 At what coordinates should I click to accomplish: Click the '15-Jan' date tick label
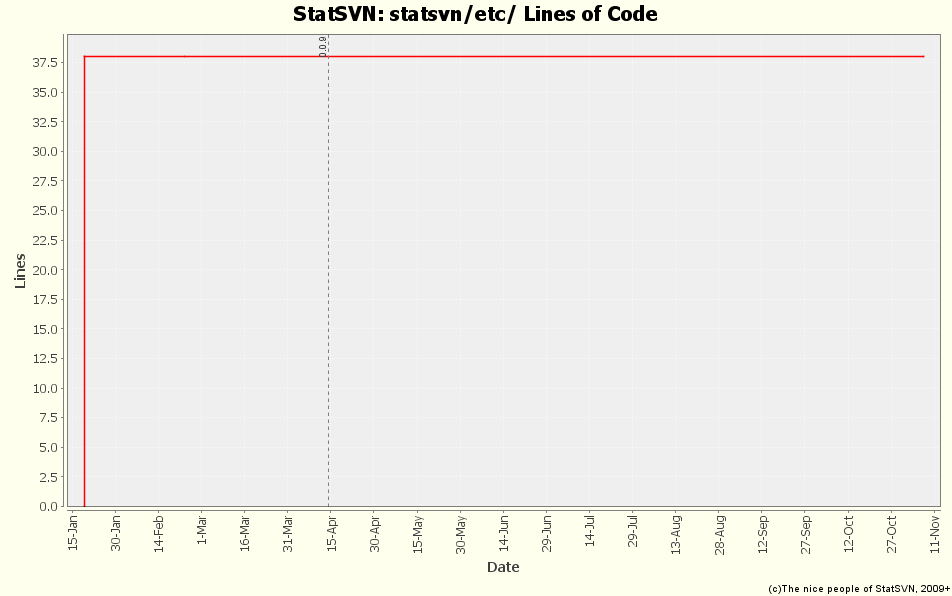pyautogui.click(x=73, y=533)
